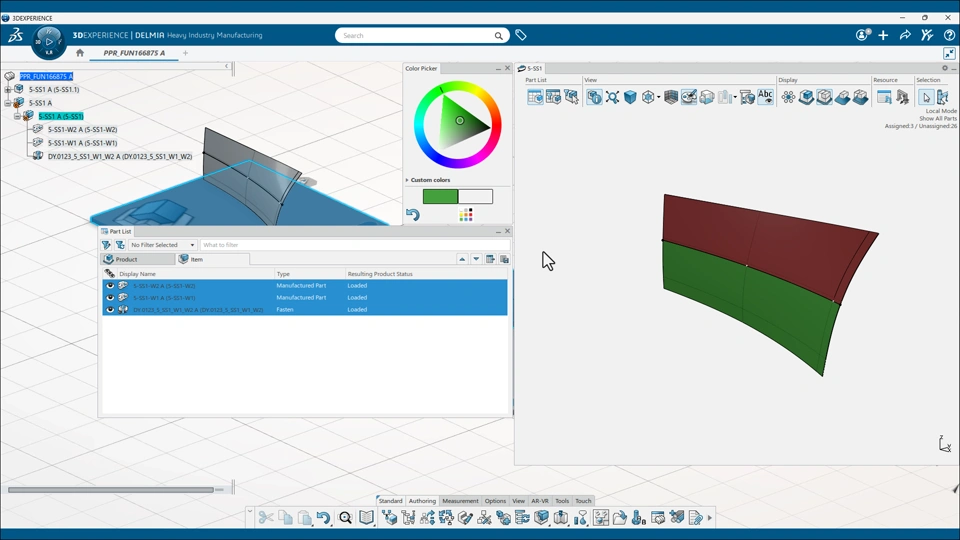The height and width of the screenshot is (540, 960).
Task: Click the tag icon beside the search bar
Action: click(520, 36)
